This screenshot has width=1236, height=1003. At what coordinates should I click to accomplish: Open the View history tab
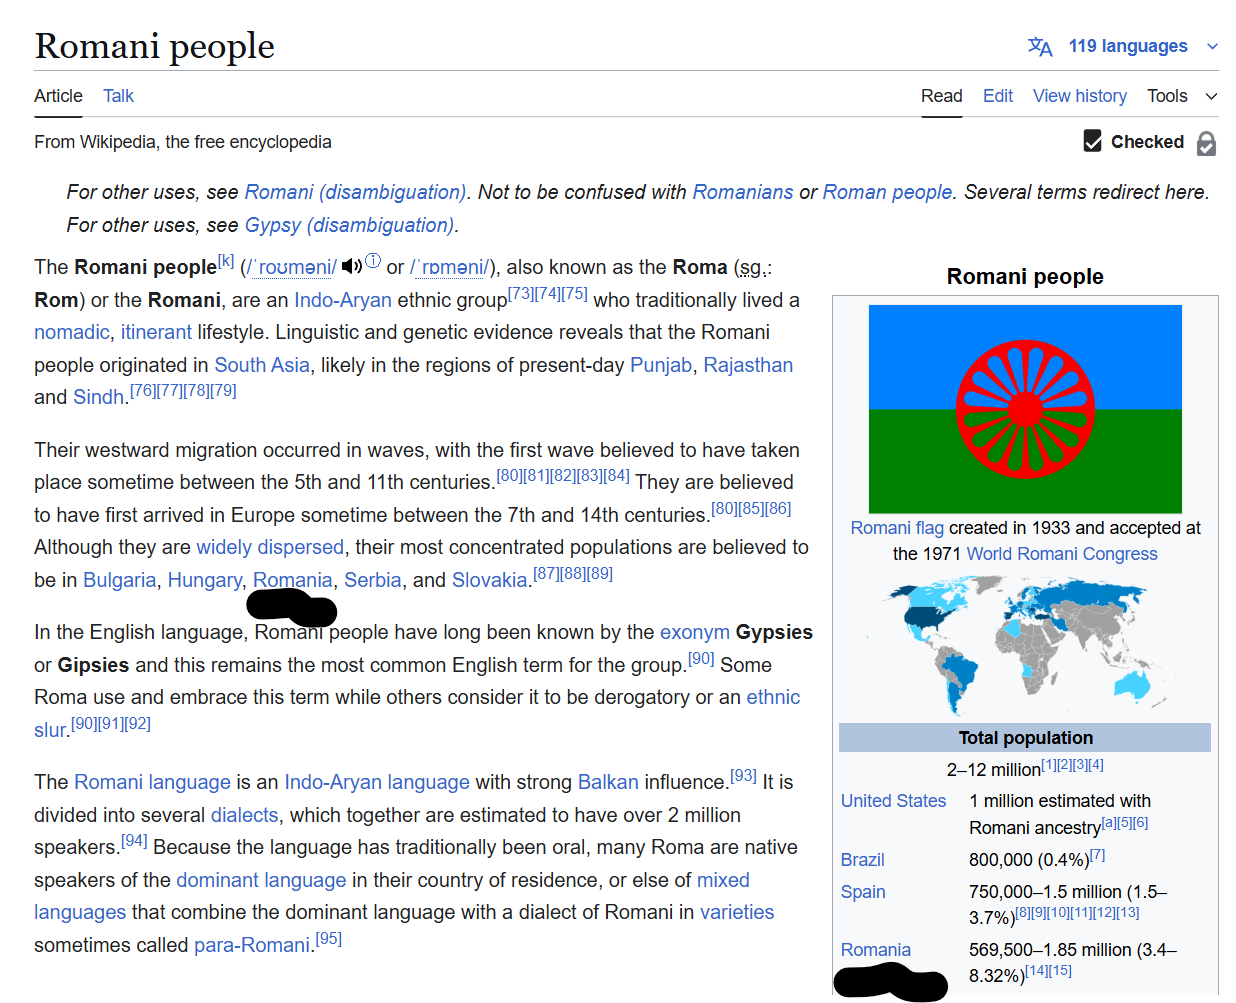pos(1080,96)
